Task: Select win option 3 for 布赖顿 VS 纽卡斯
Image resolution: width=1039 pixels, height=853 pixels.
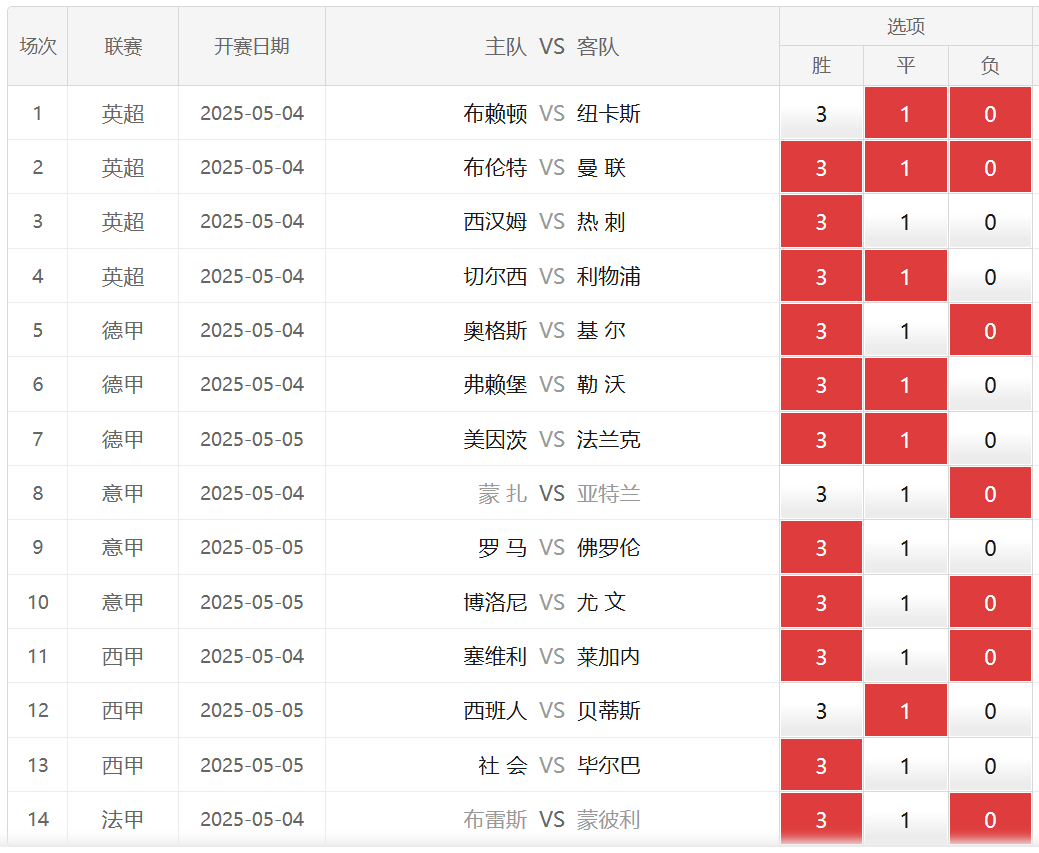Action: pos(821,113)
